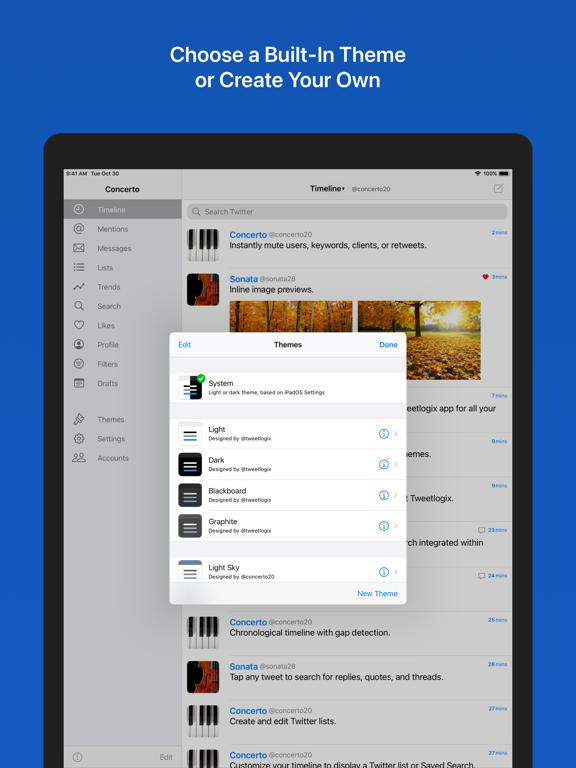This screenshot has height=768, width=576.
Task: Open the Timeline dropdown in header
Action: coord(327,189)
